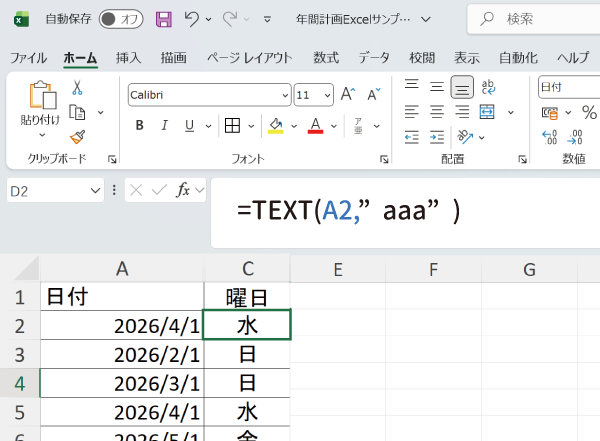The image size is (600, 441).
Task: Click the Borders grid icon
Action: coord(232,125)
